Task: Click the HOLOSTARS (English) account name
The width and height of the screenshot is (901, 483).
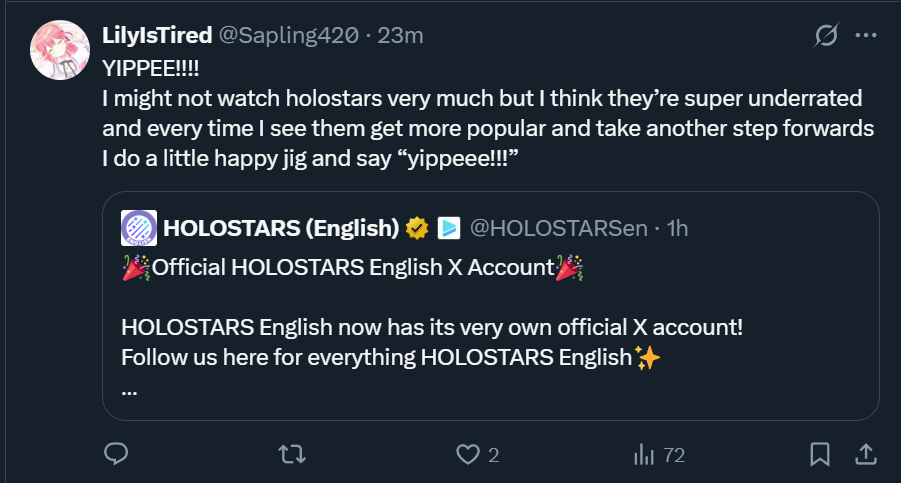Action: (x=280, y=228)
